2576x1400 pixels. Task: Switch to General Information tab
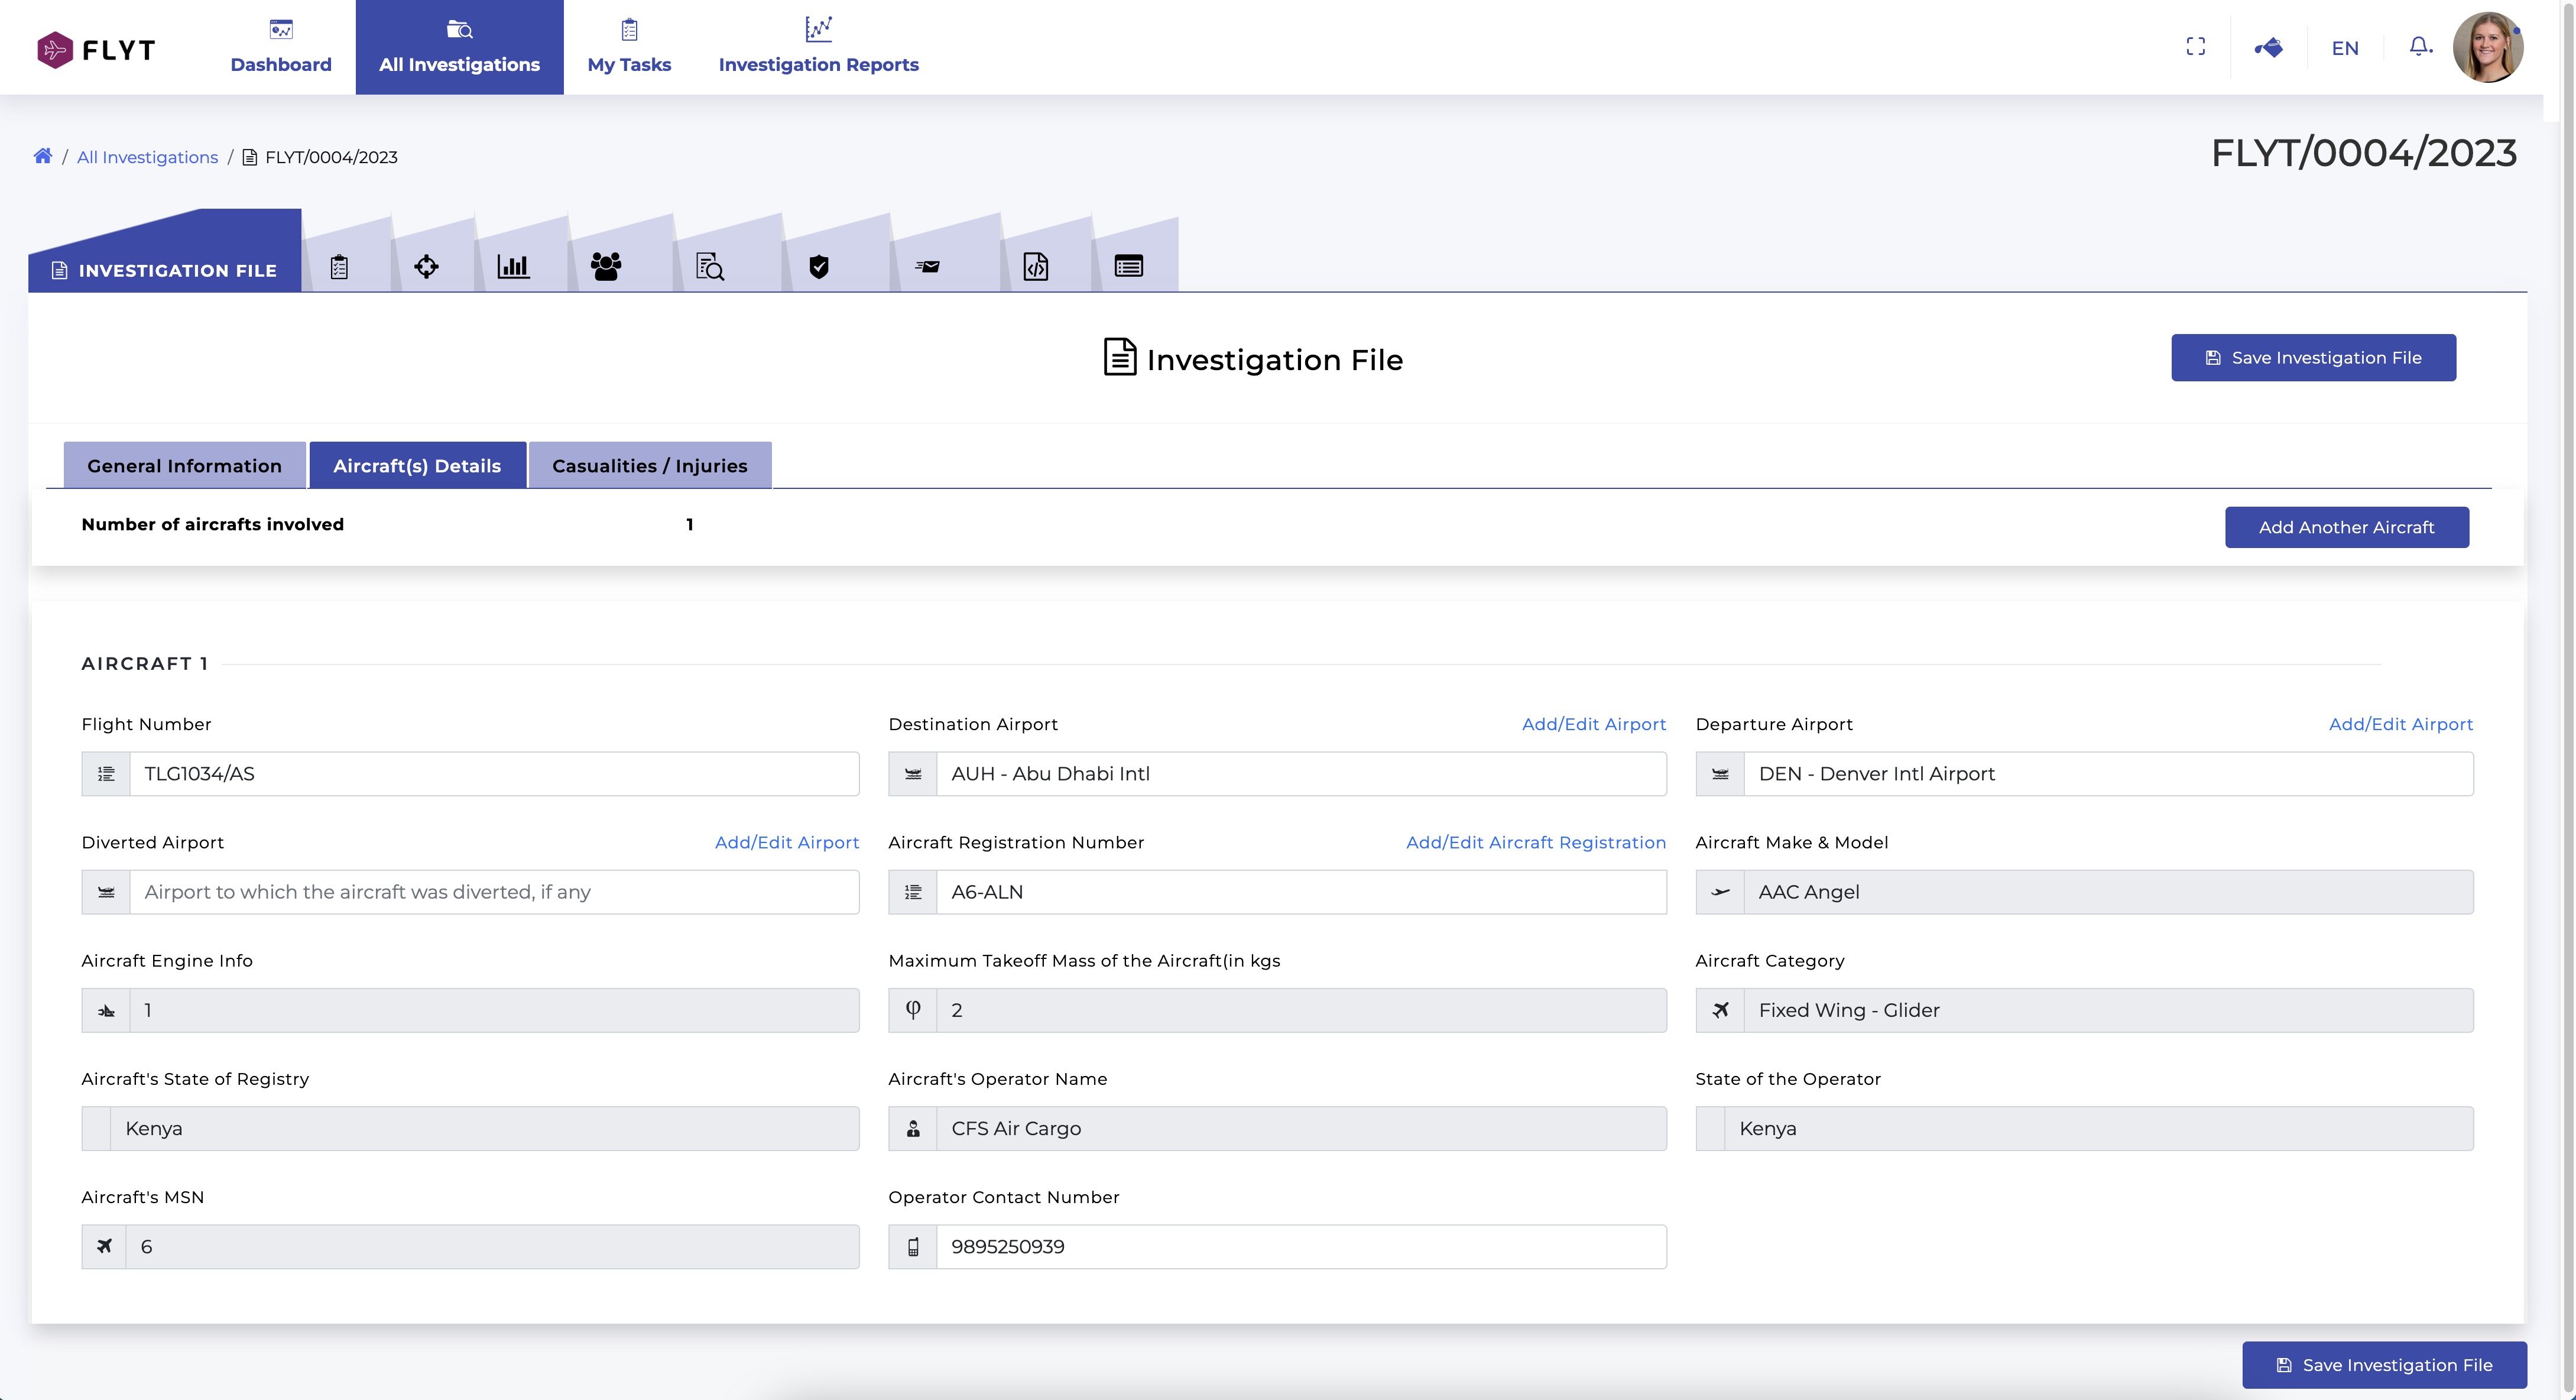pos(184,466)
